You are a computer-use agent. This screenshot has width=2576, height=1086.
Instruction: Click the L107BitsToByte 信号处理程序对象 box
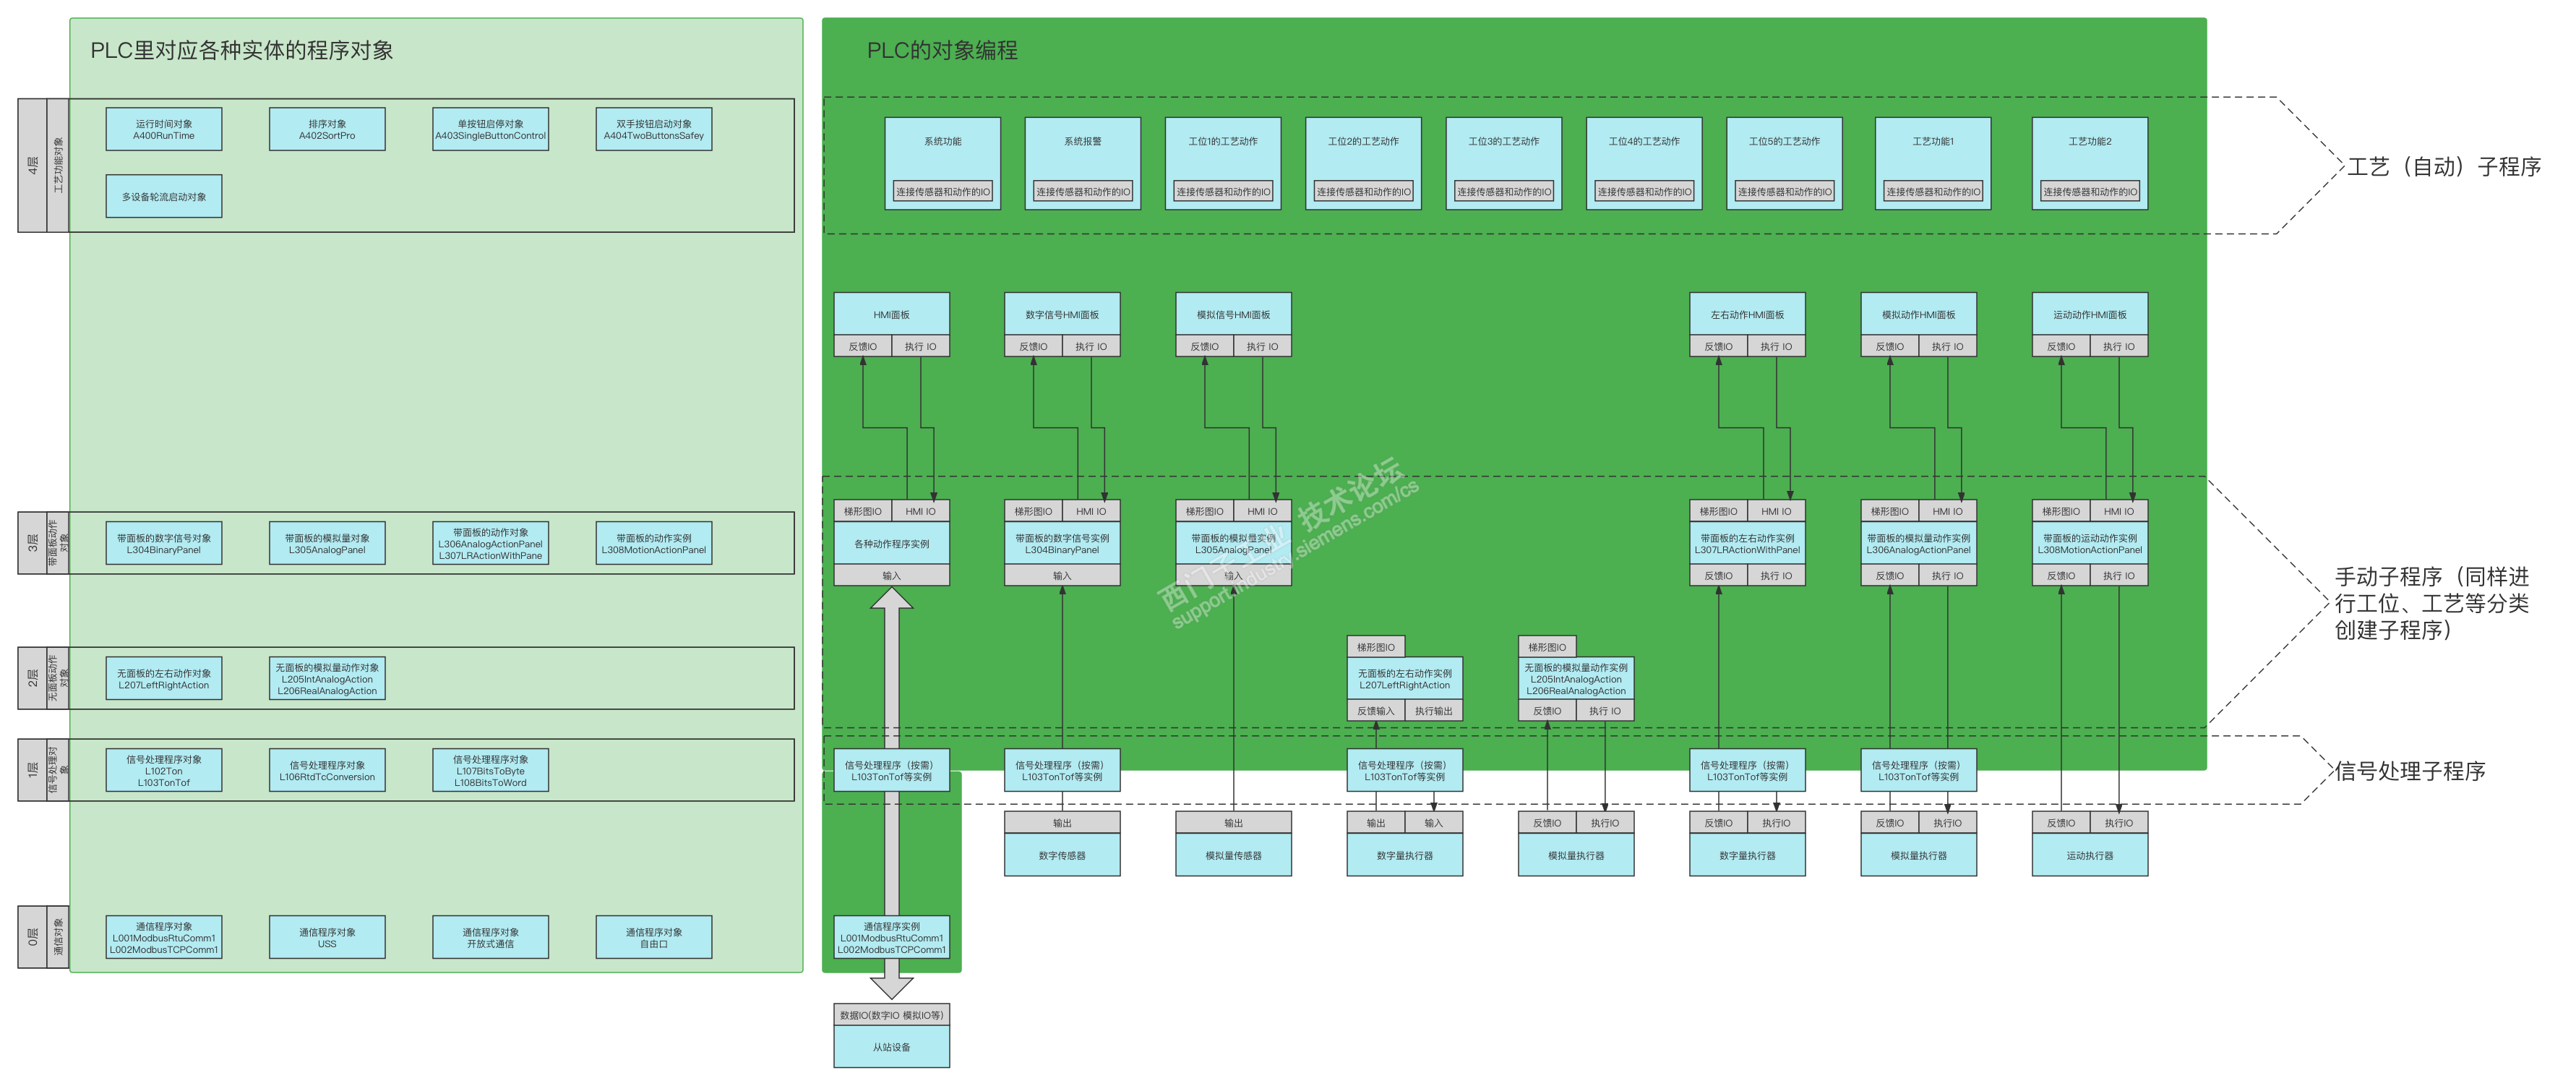pyautogui.click(x=490, y=771)
